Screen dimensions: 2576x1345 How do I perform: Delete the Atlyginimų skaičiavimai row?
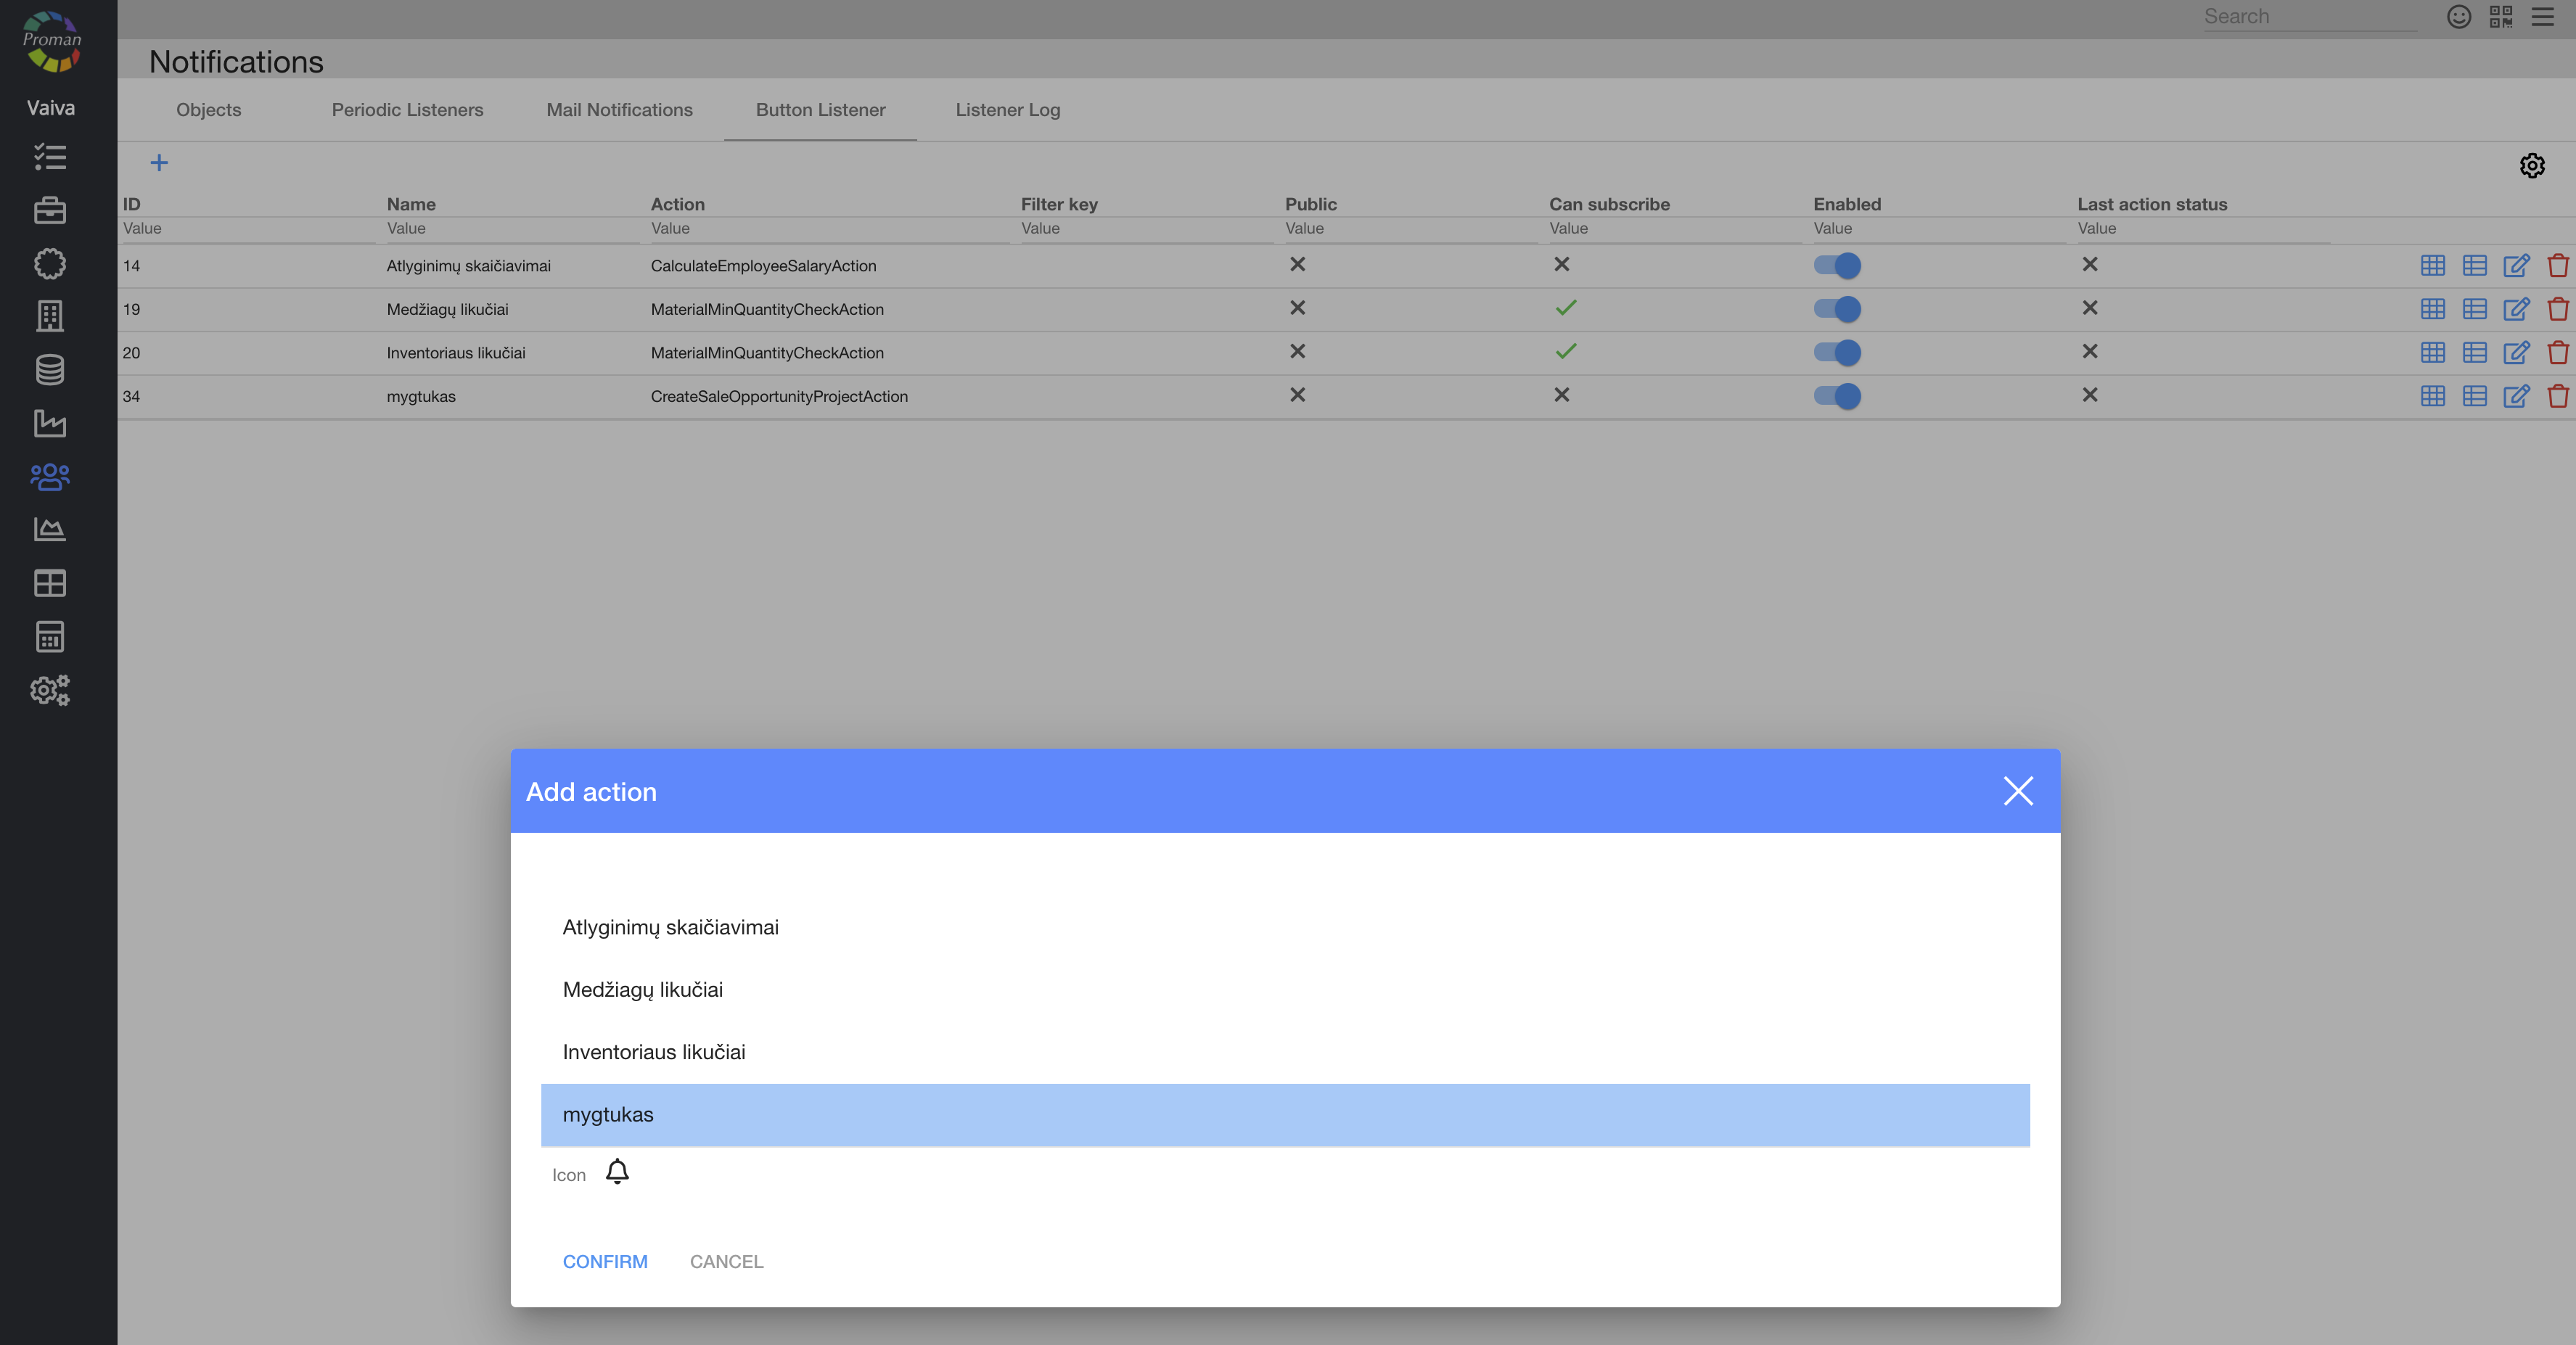click(2557, 266)
